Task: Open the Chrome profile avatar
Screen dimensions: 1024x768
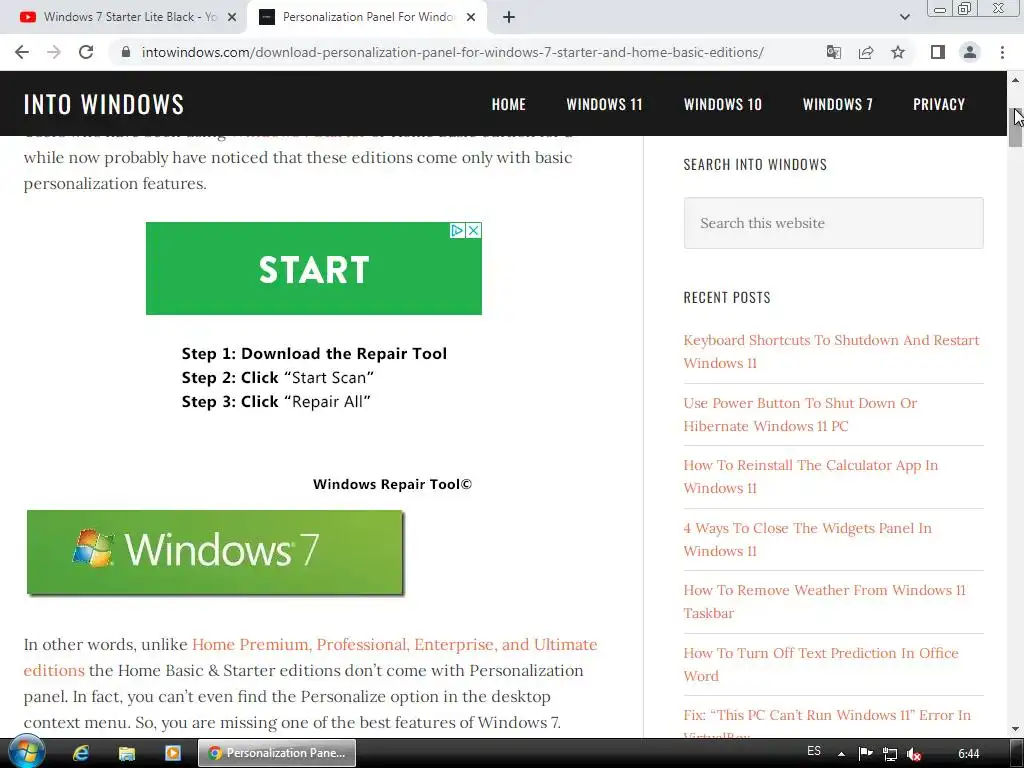Action: [970, 52]
